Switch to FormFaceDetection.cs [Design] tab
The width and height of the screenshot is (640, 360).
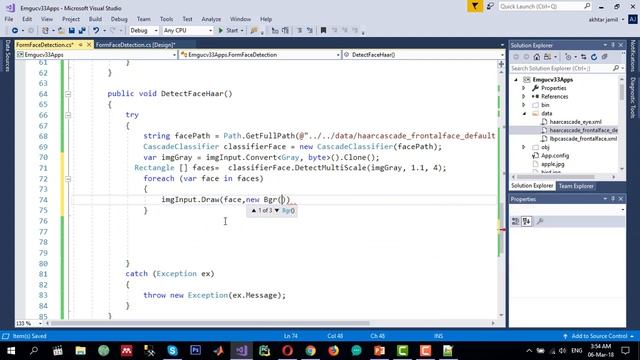tap(136, 45)
